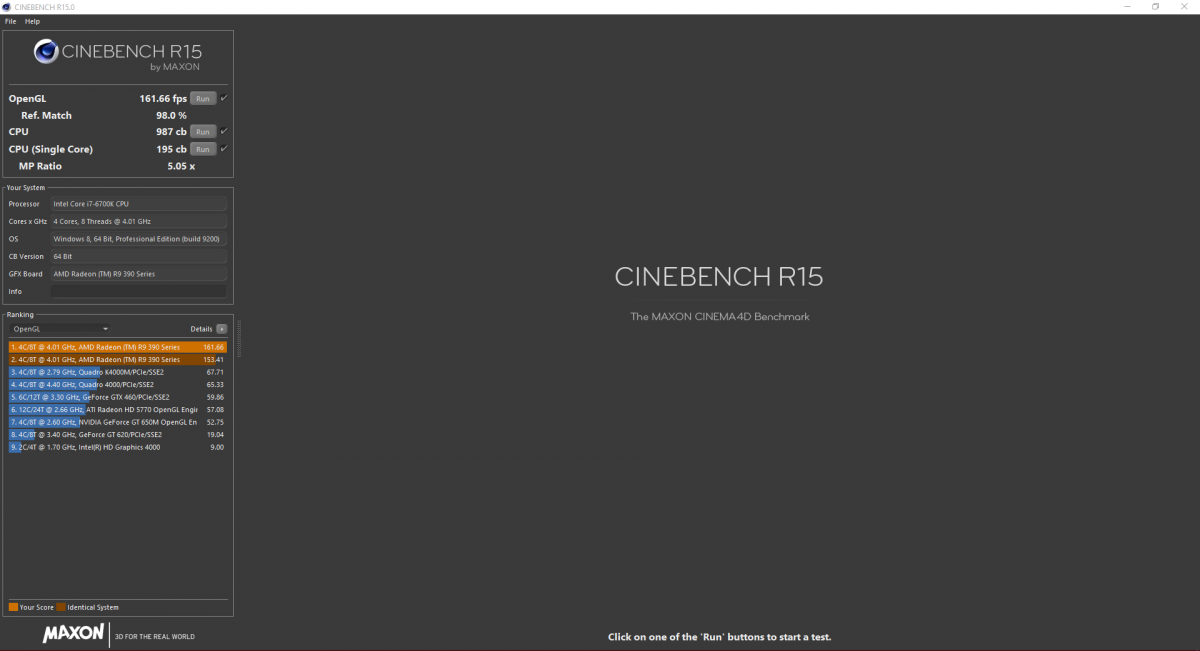The image size is (1200, 651).
Task: Toggle the CPU test checkbox
Action: click(x=224, y=132)
